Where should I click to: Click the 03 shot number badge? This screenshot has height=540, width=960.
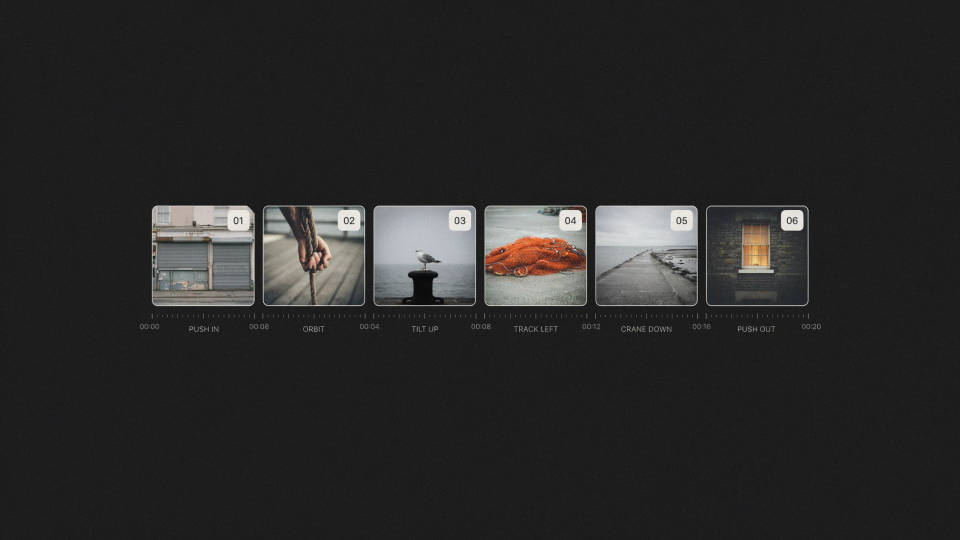pyautogui.click(x=460, y=220)
